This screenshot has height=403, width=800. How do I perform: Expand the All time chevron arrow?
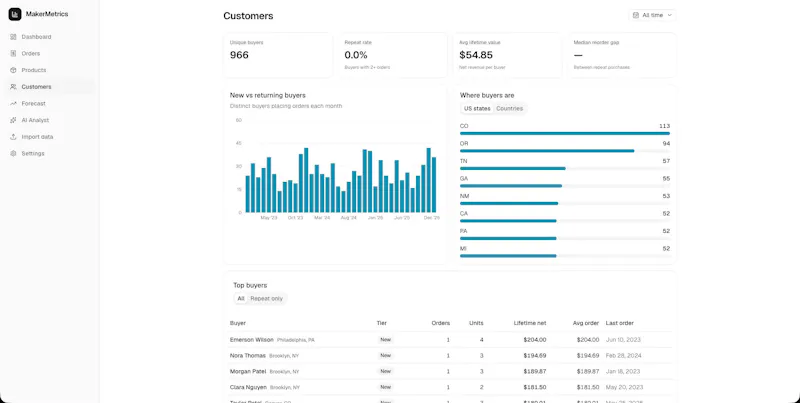[669, 15]
